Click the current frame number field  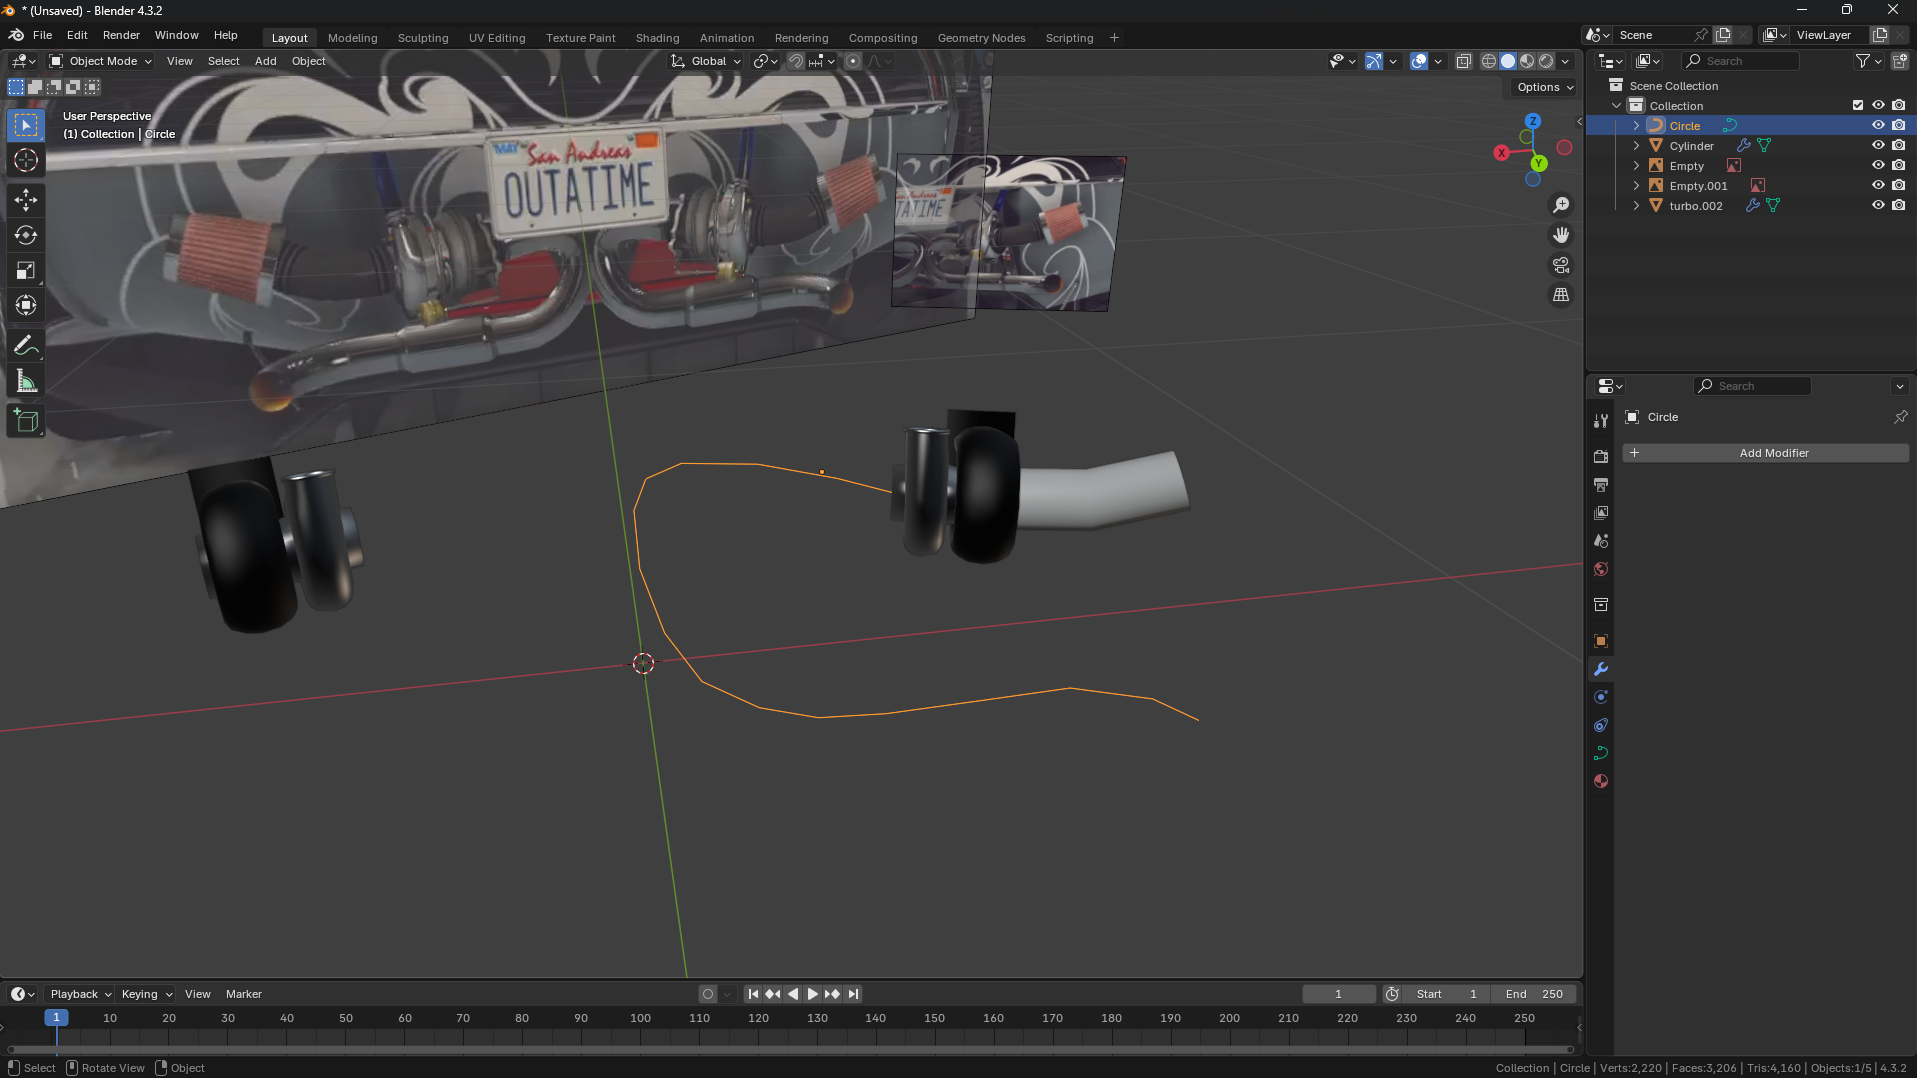tap(1338, 994)
